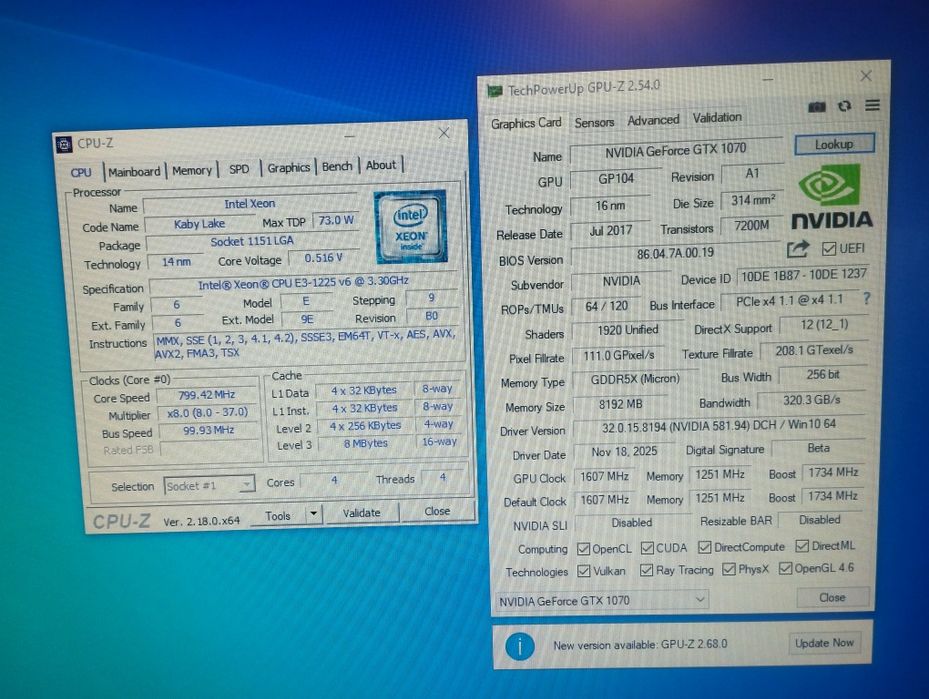The height and width of the screenshot is (699, 929).
Task: Click the Validate button in CPU-Z
Action: click(361, 512)
